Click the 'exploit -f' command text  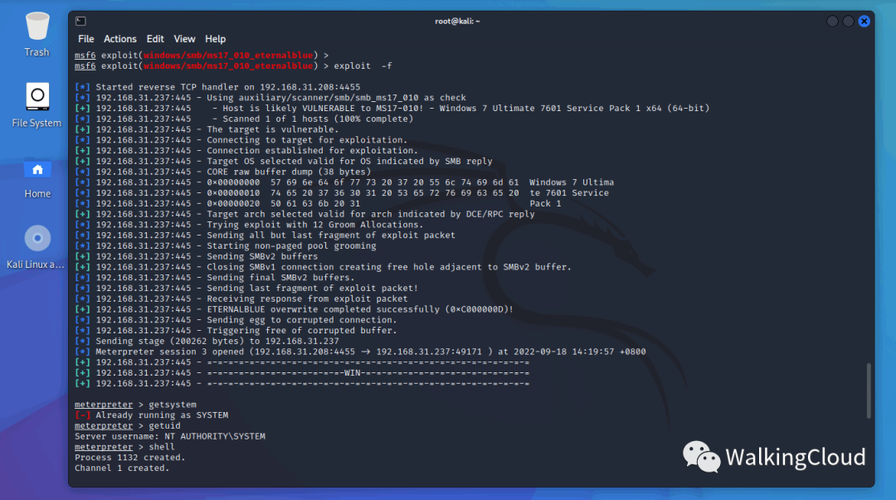(363, 66)
